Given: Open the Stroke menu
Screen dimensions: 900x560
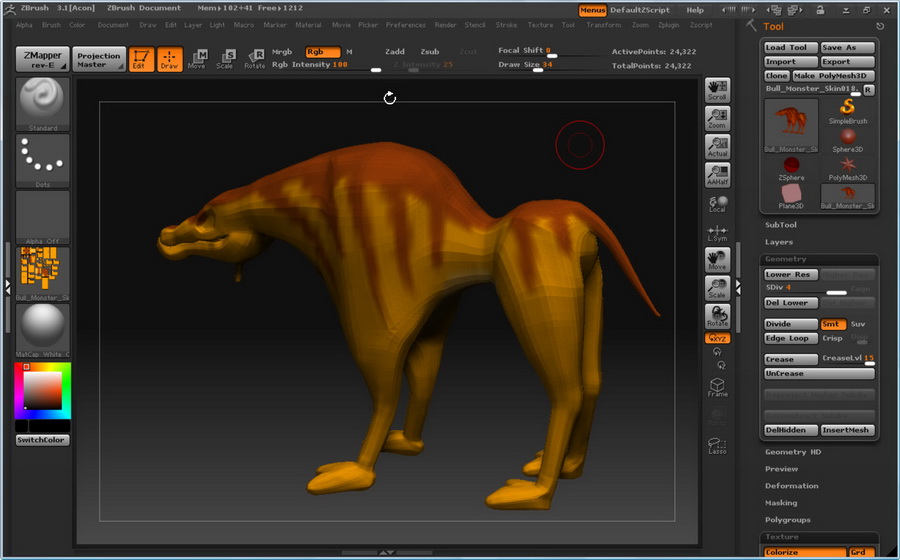Looking at the screenshot, I should (506, 25).
